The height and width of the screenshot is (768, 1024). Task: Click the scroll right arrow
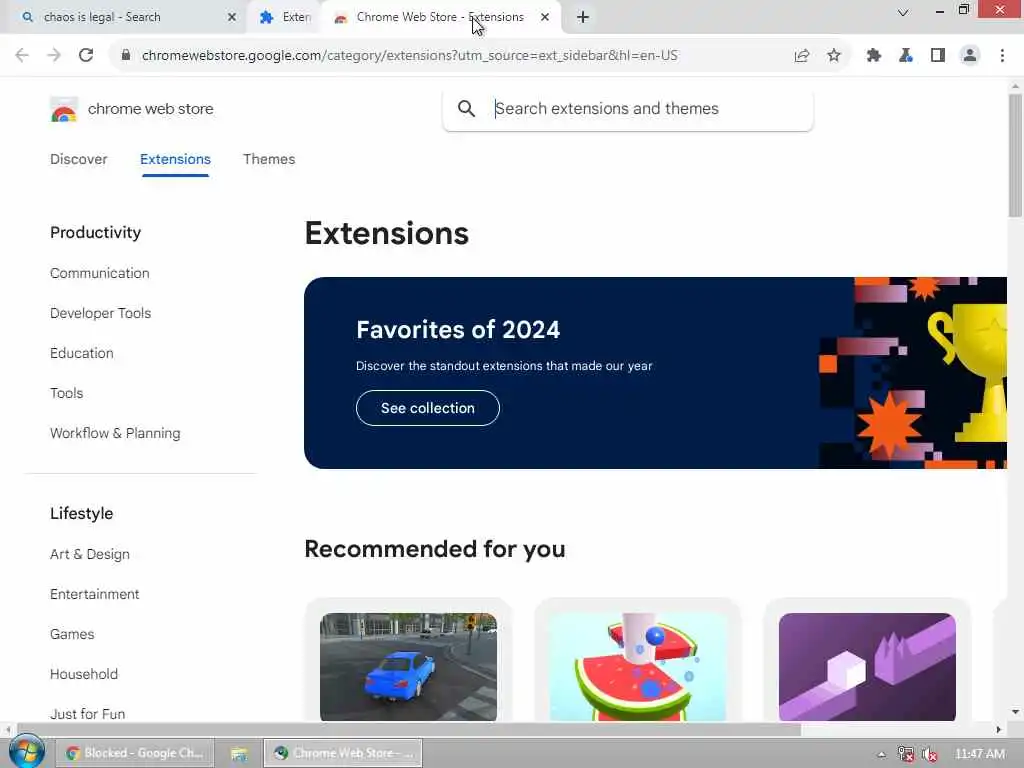(x=999, y=729)
